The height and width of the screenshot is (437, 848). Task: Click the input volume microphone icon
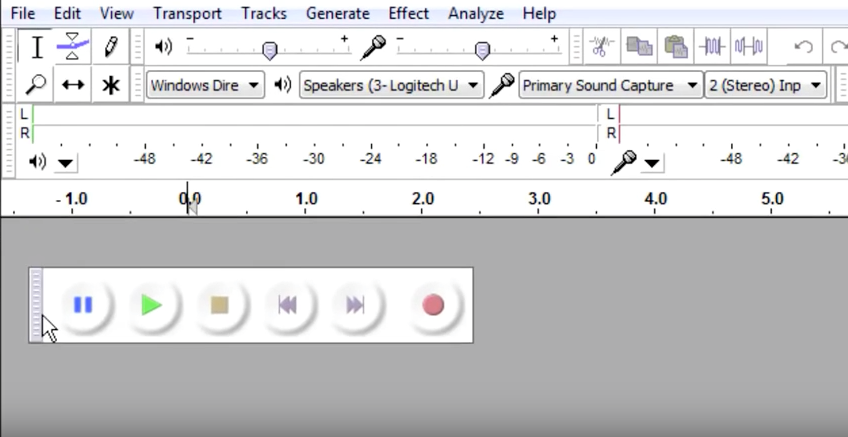[x=373, y=48]
